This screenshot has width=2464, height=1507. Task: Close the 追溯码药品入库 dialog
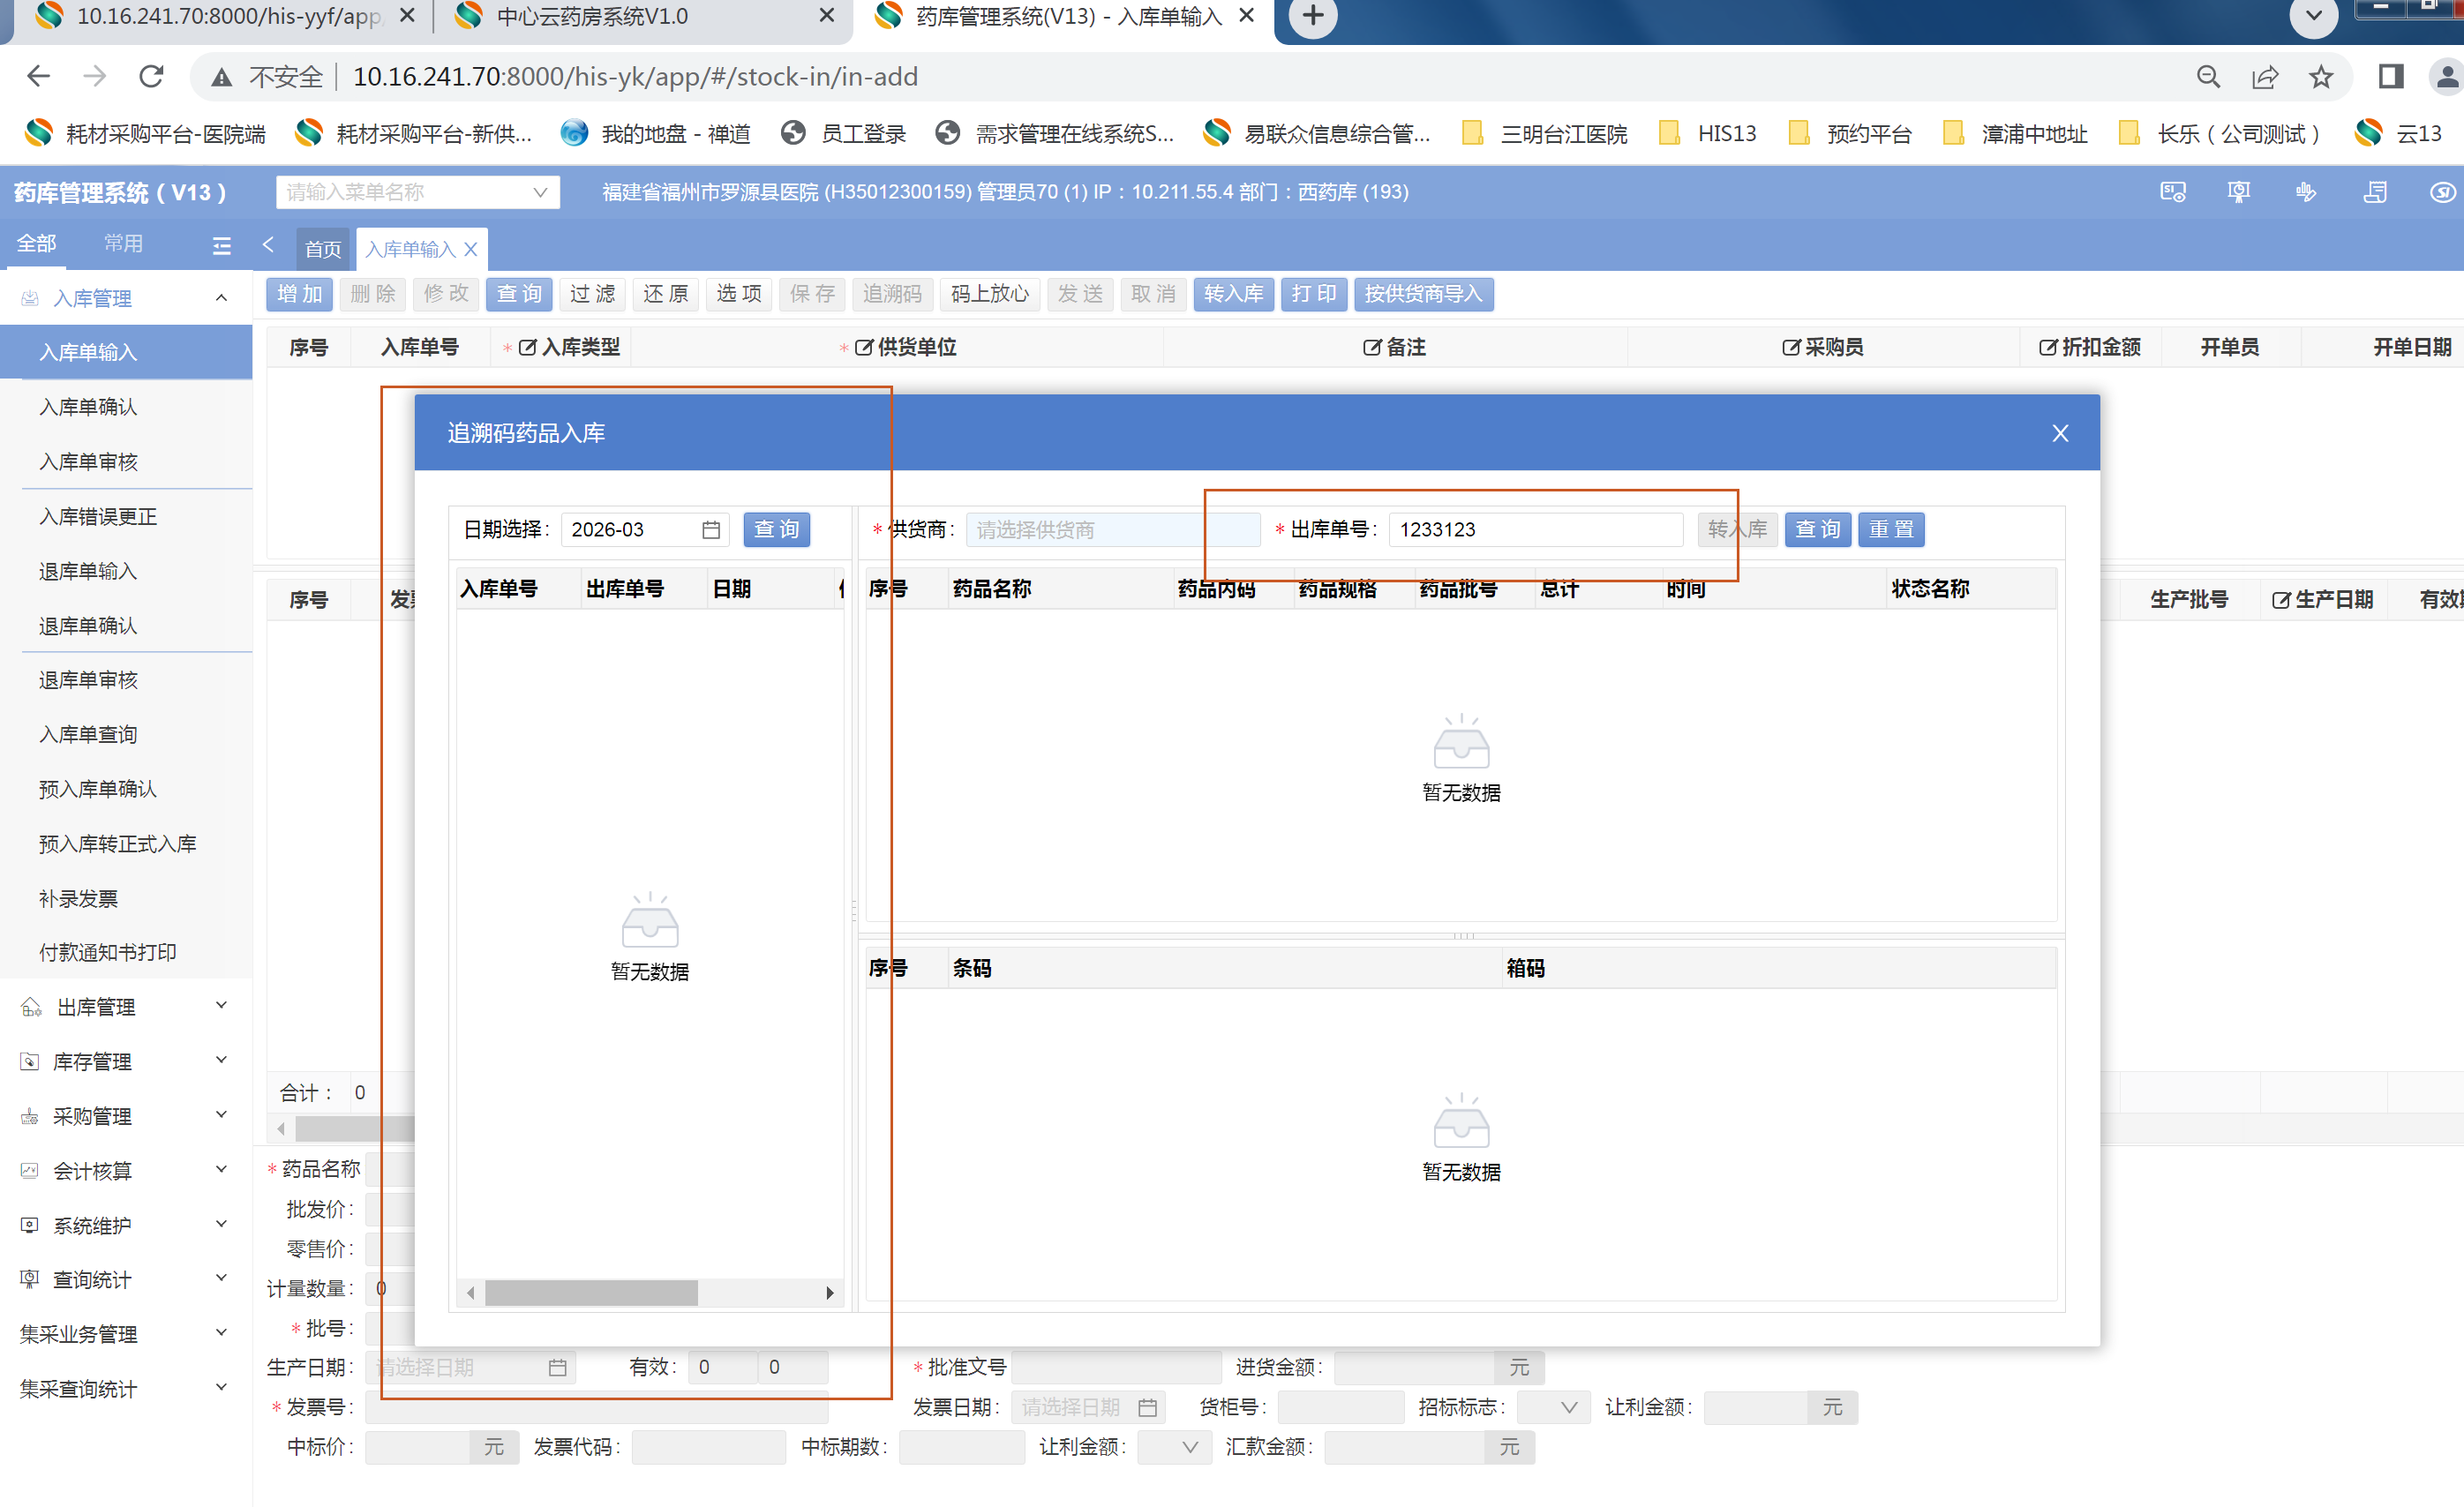pos(2059,433)
